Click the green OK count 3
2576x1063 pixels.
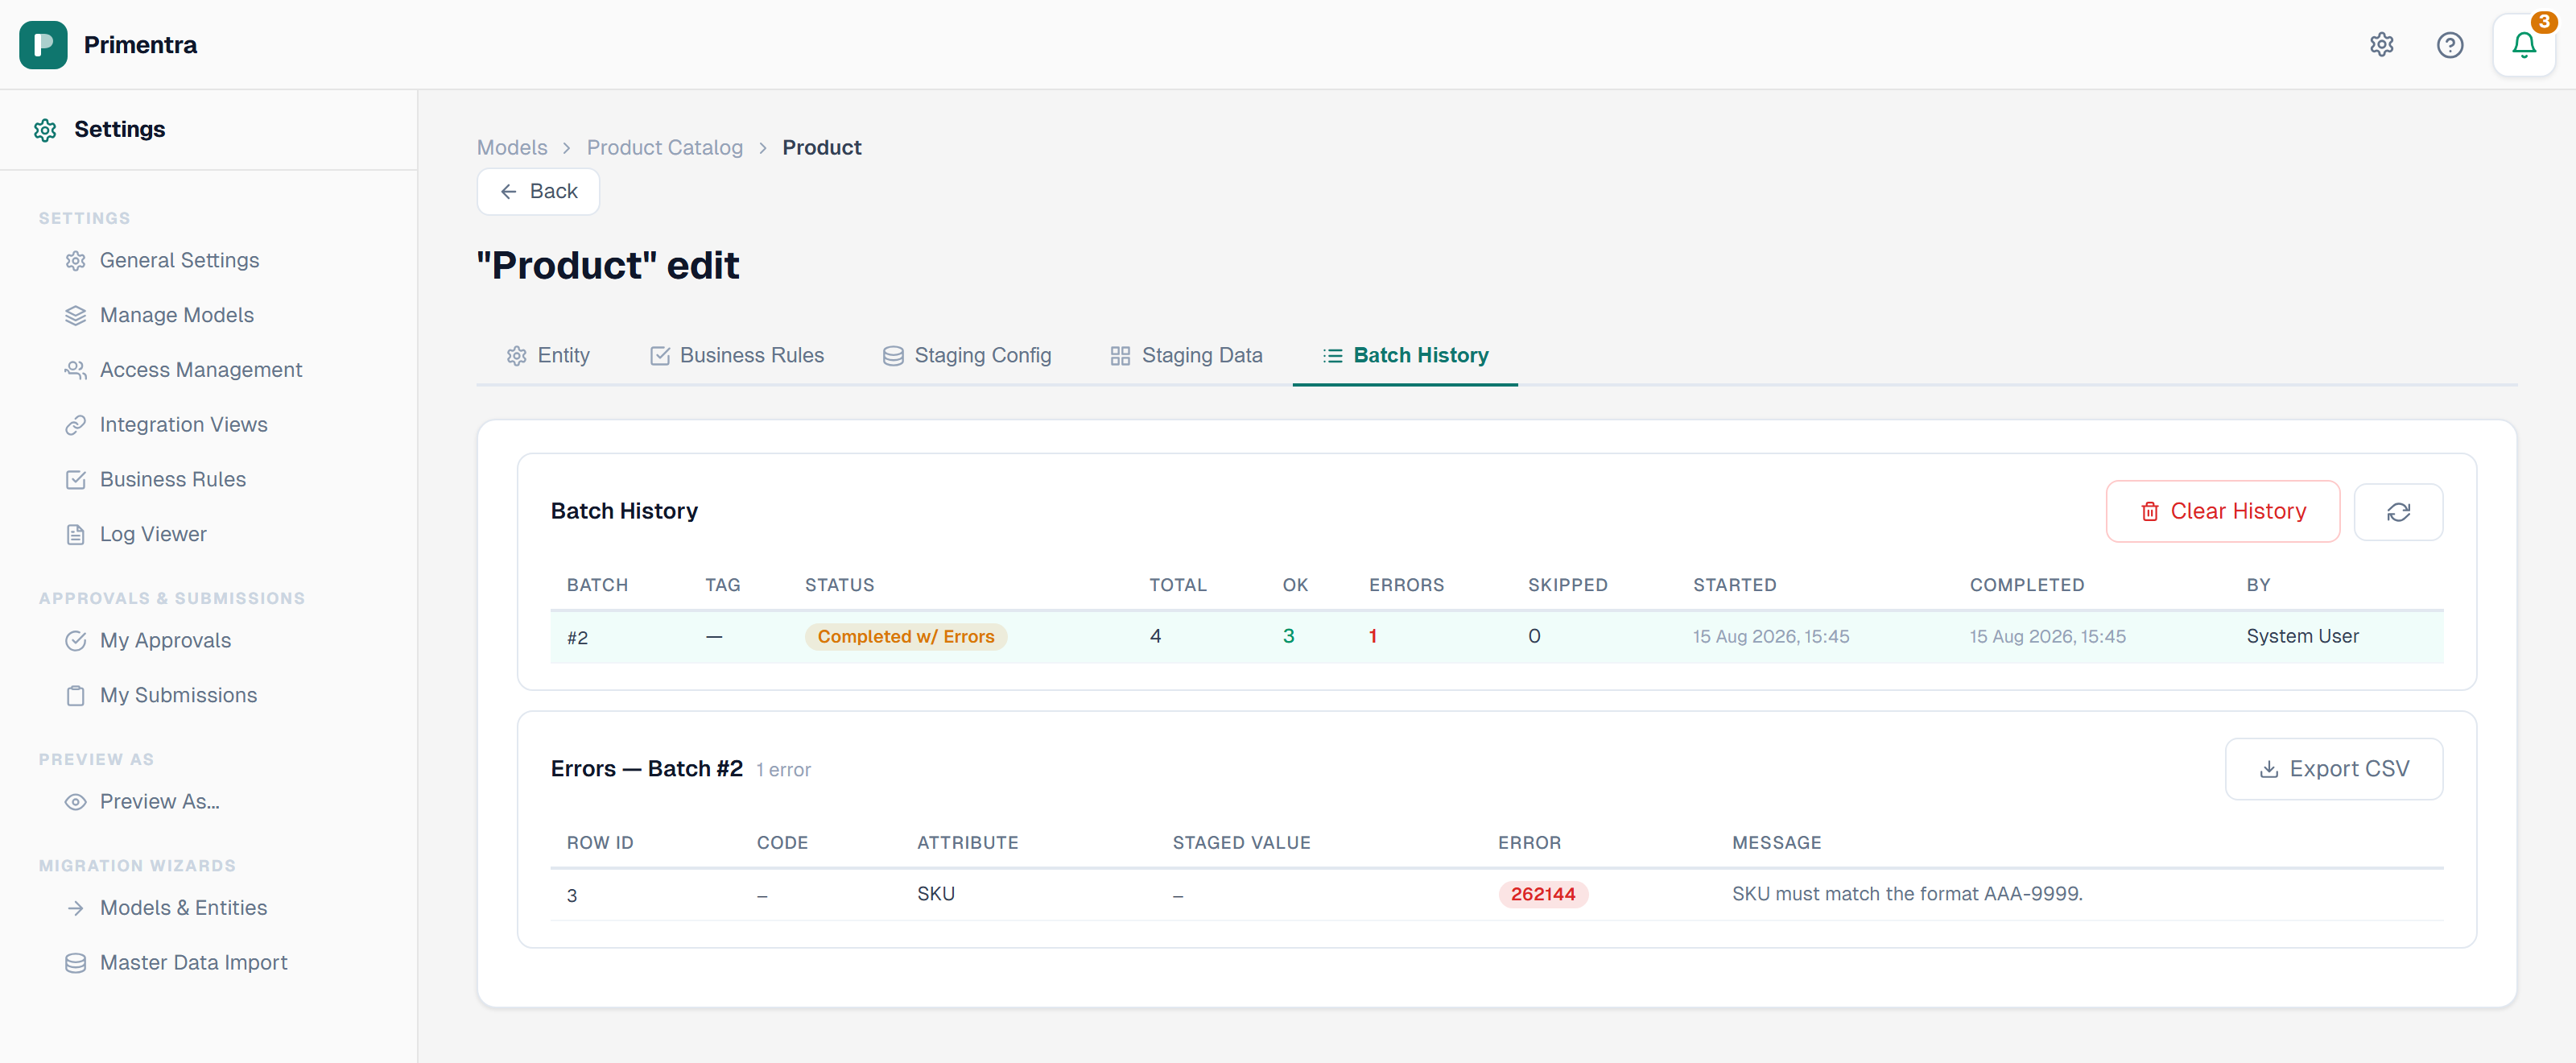[1289, 637]
